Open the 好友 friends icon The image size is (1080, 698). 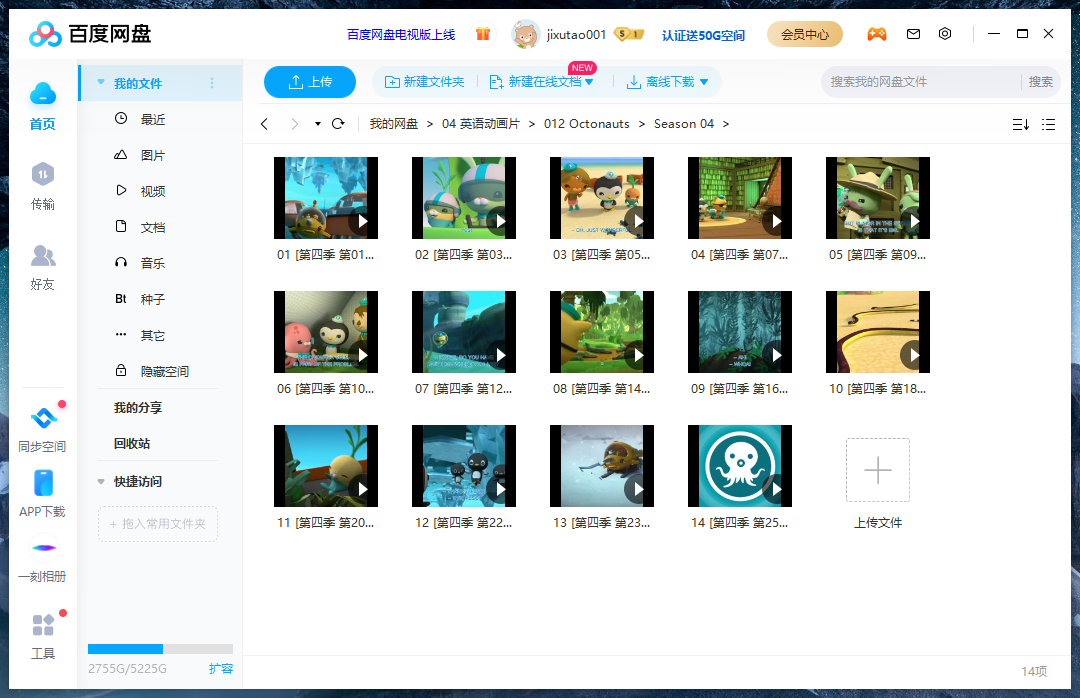tap(43, 256)
